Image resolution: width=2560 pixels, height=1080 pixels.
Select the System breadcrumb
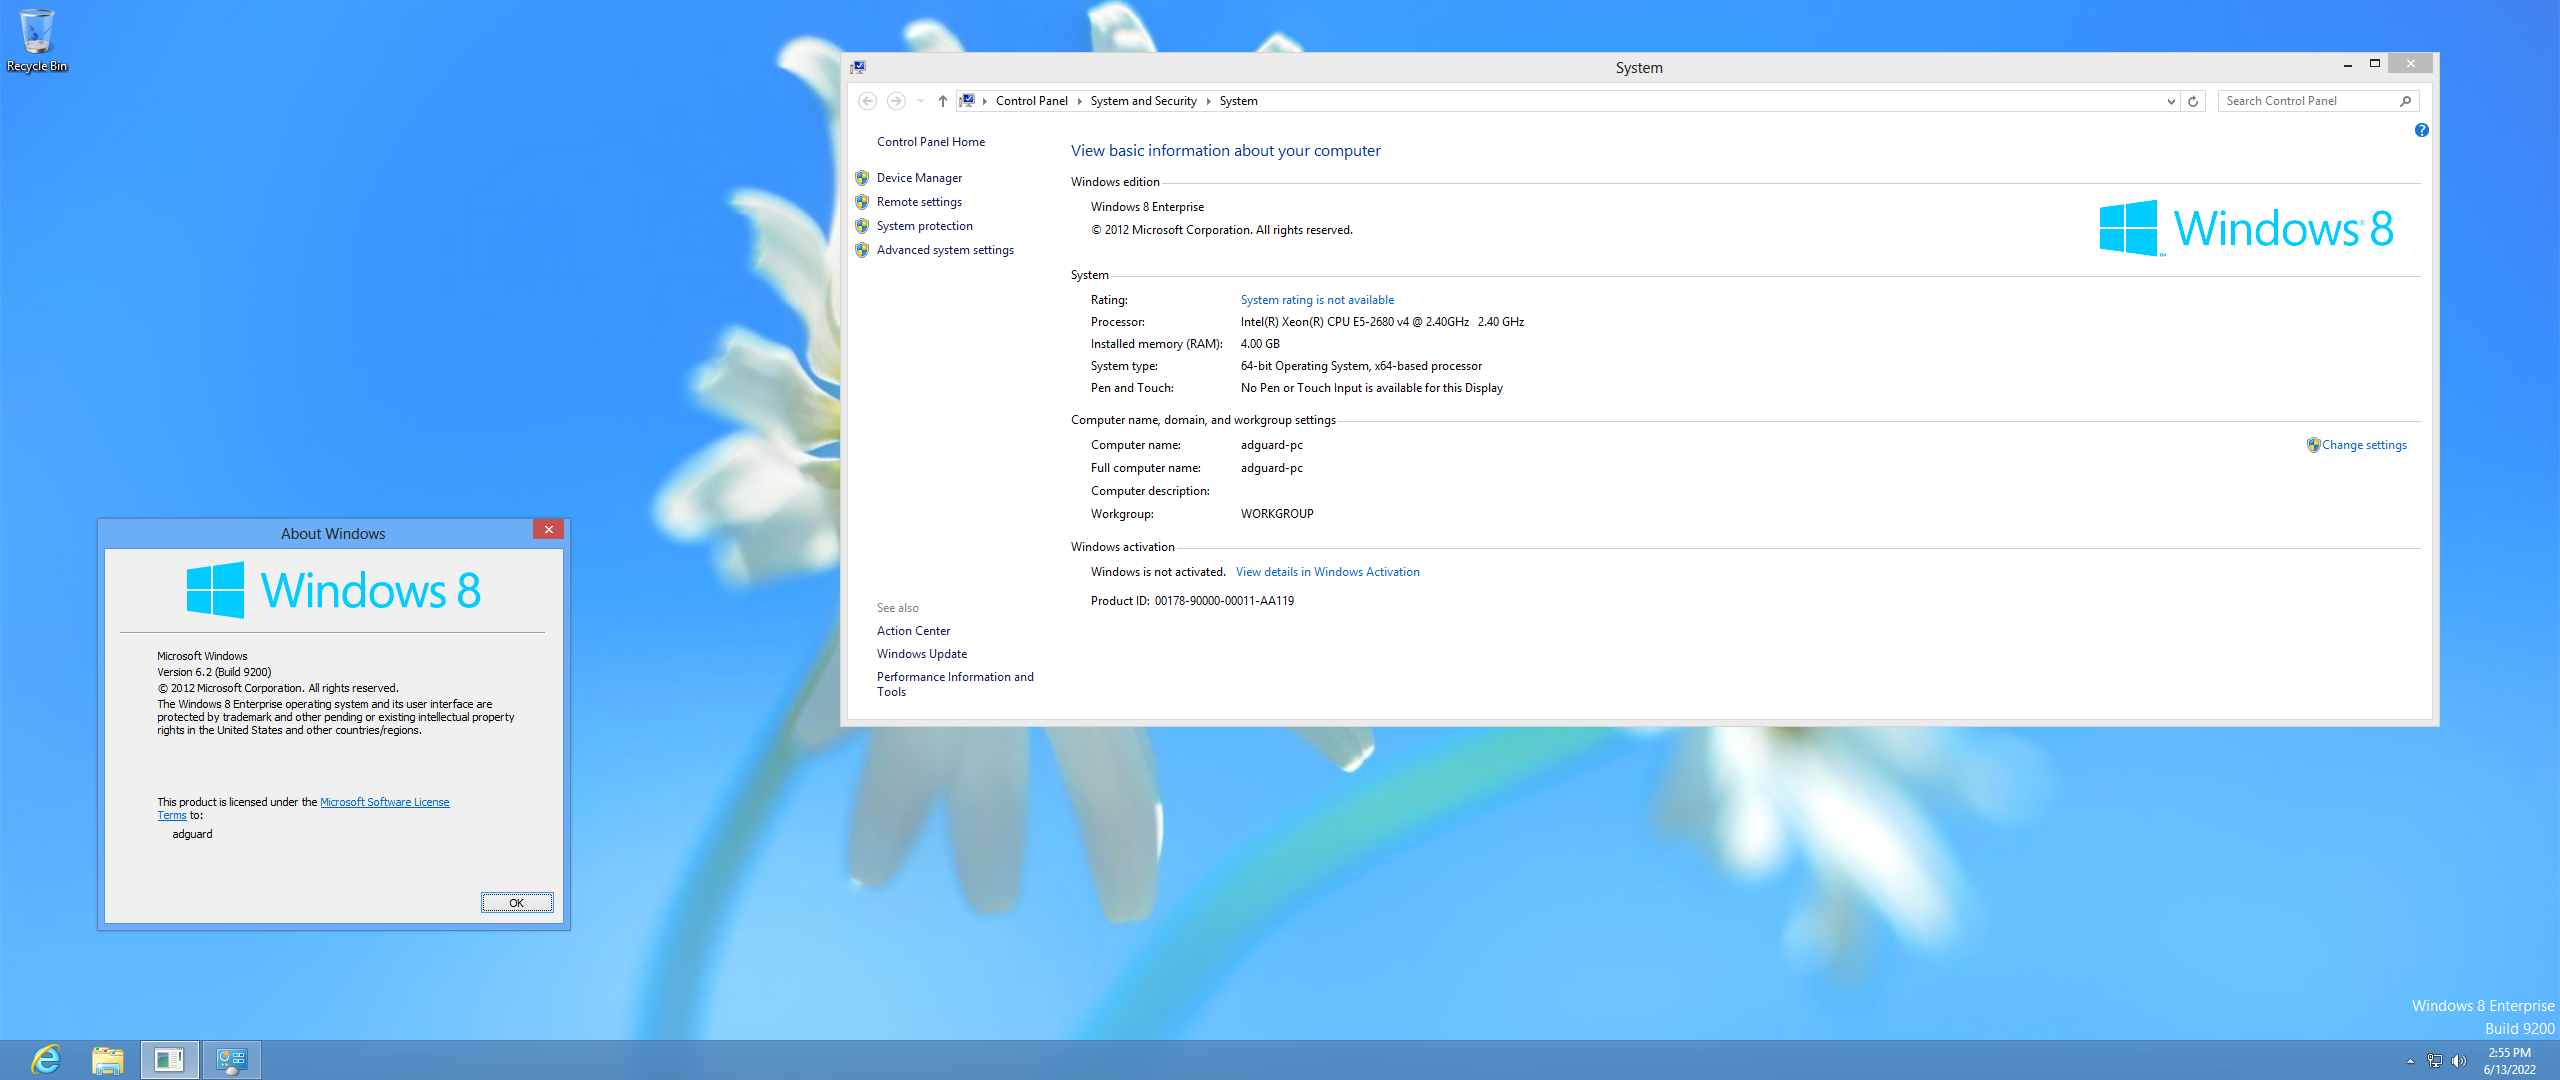pyautogui.click(x=1238, y=101)
